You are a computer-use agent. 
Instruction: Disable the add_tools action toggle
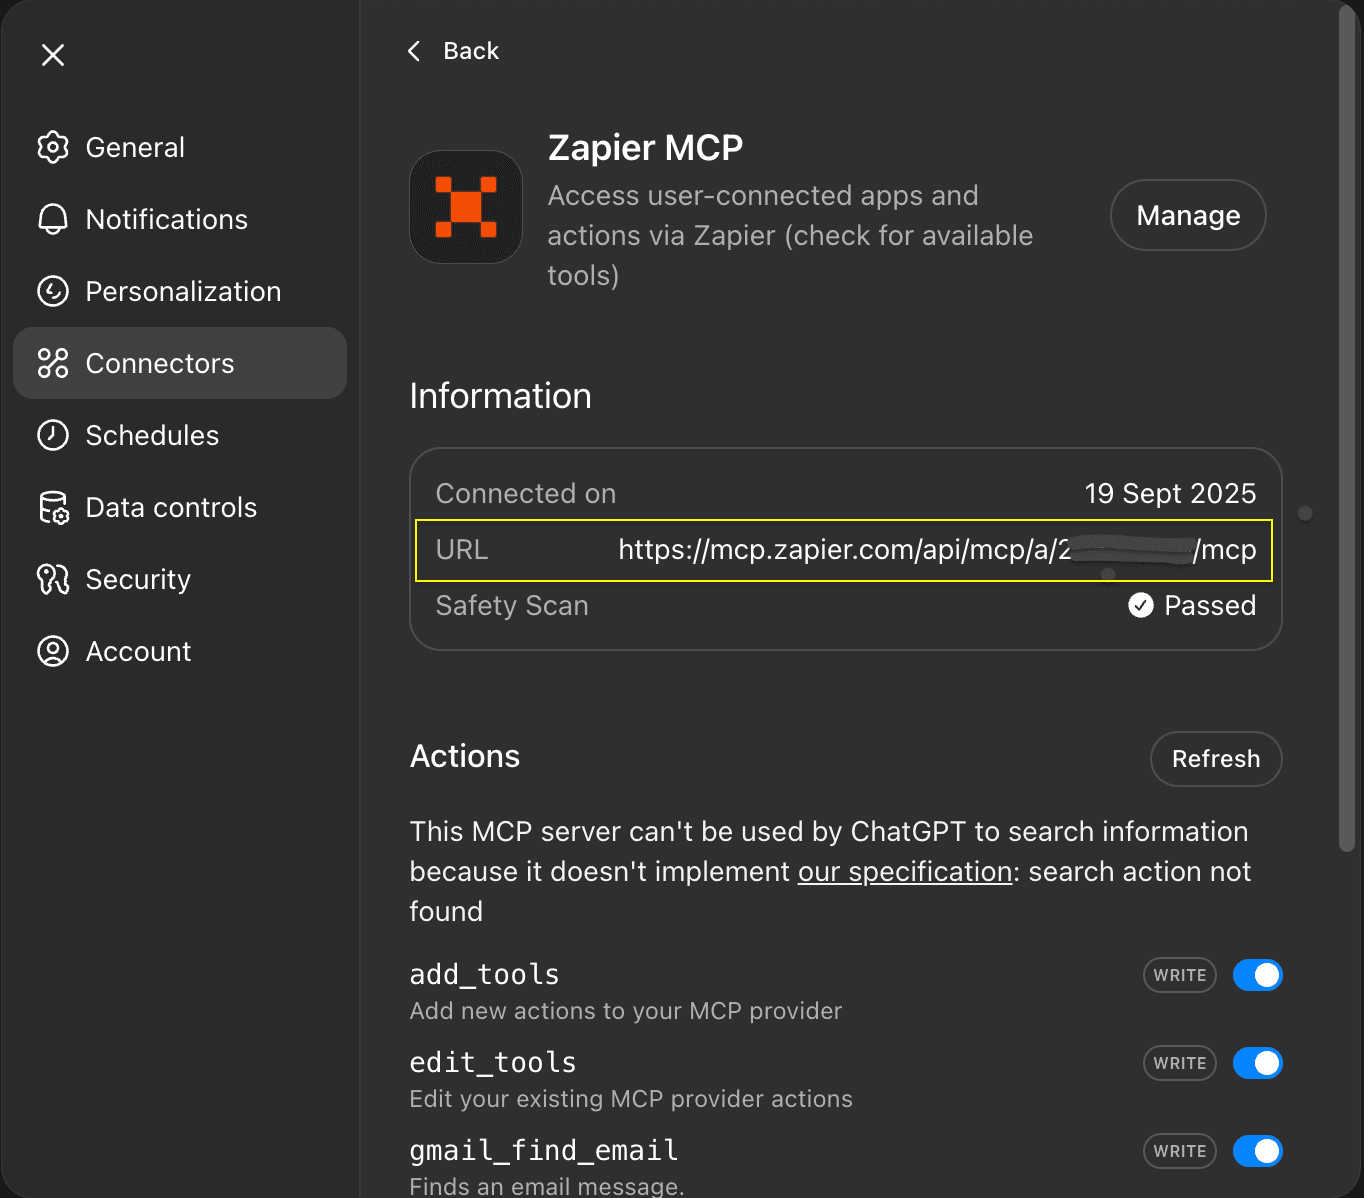coord(1257,975)
